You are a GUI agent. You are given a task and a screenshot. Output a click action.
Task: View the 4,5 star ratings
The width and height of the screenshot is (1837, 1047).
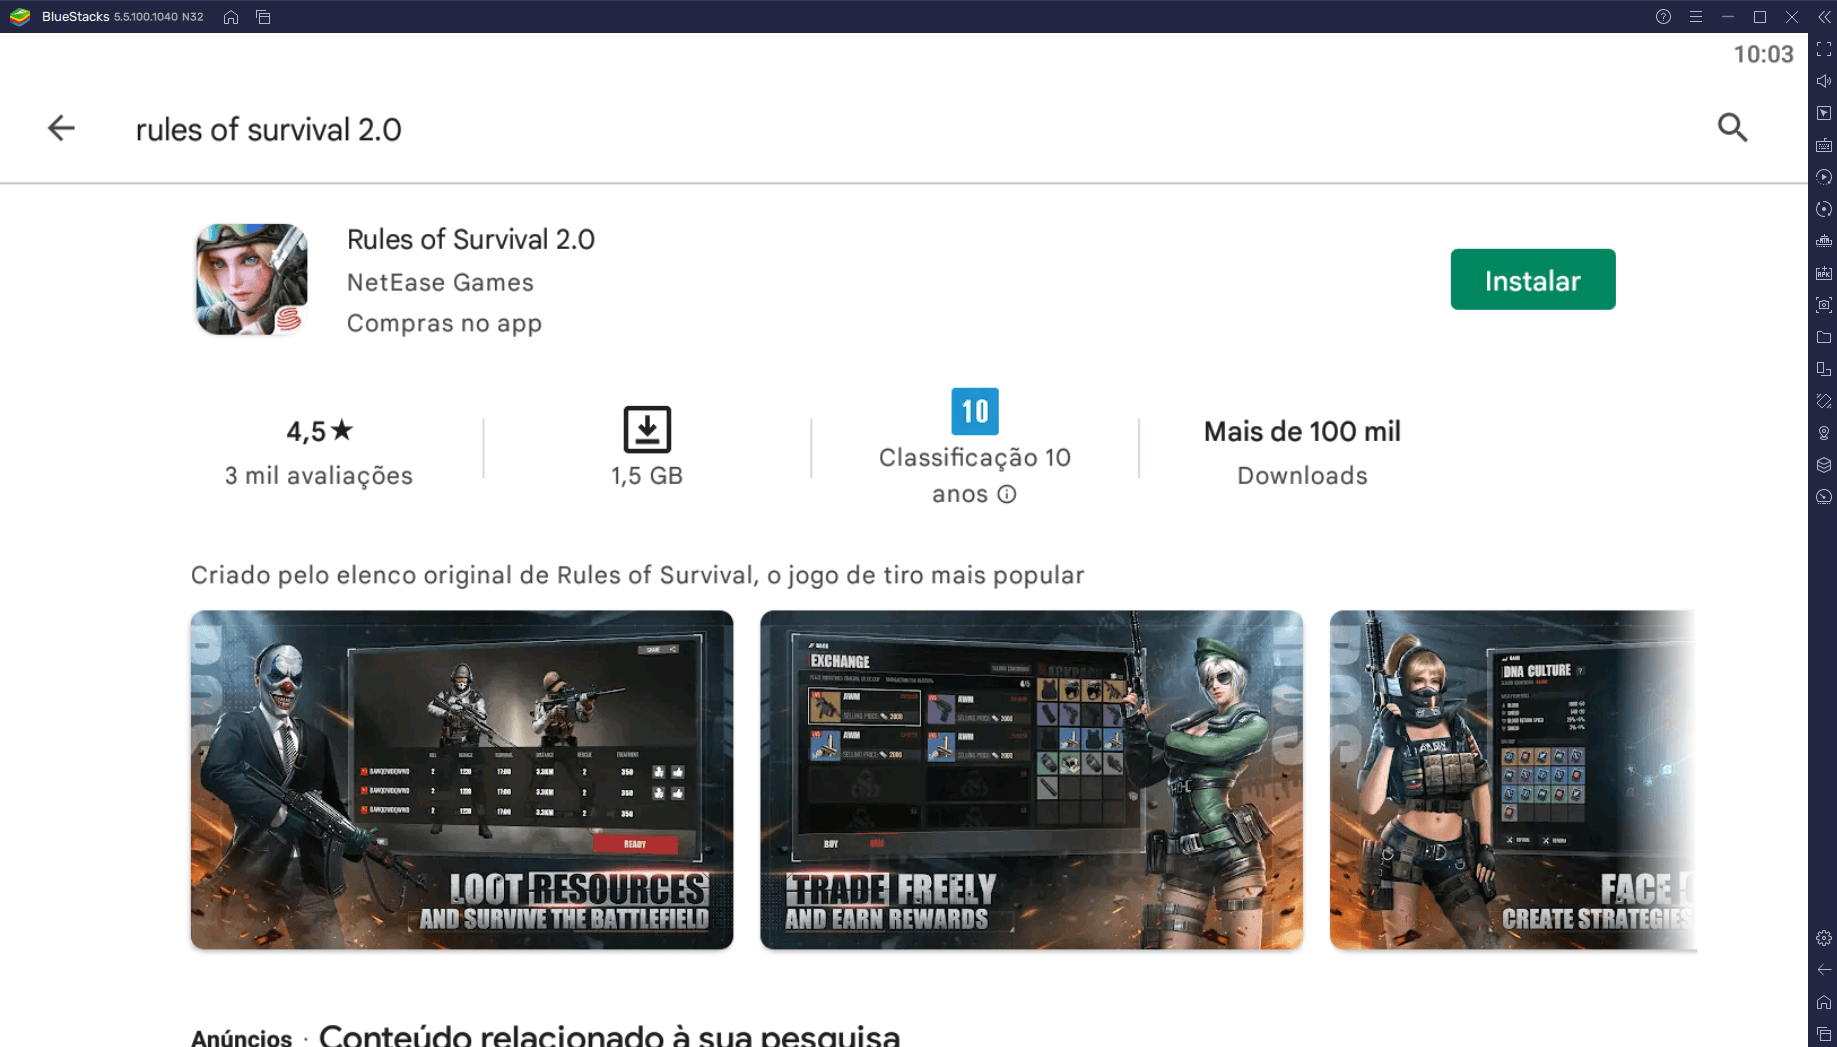[319, 431]
